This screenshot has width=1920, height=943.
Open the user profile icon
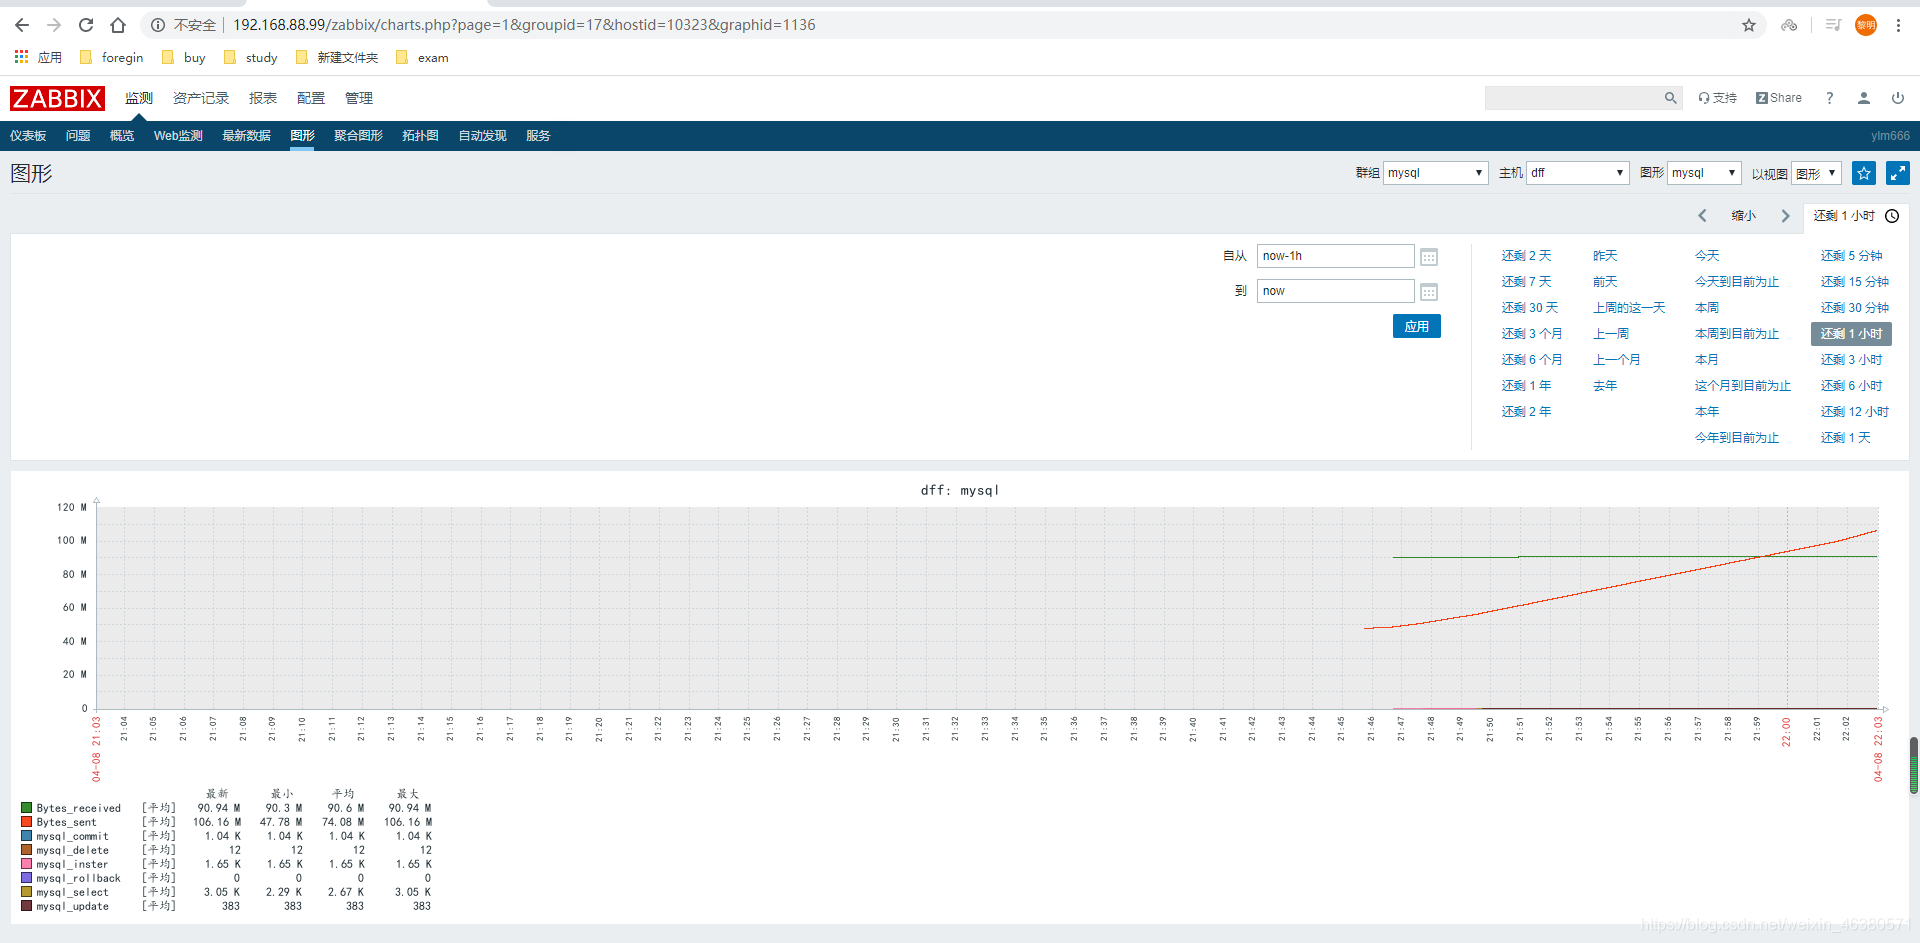coord(1864,98)
